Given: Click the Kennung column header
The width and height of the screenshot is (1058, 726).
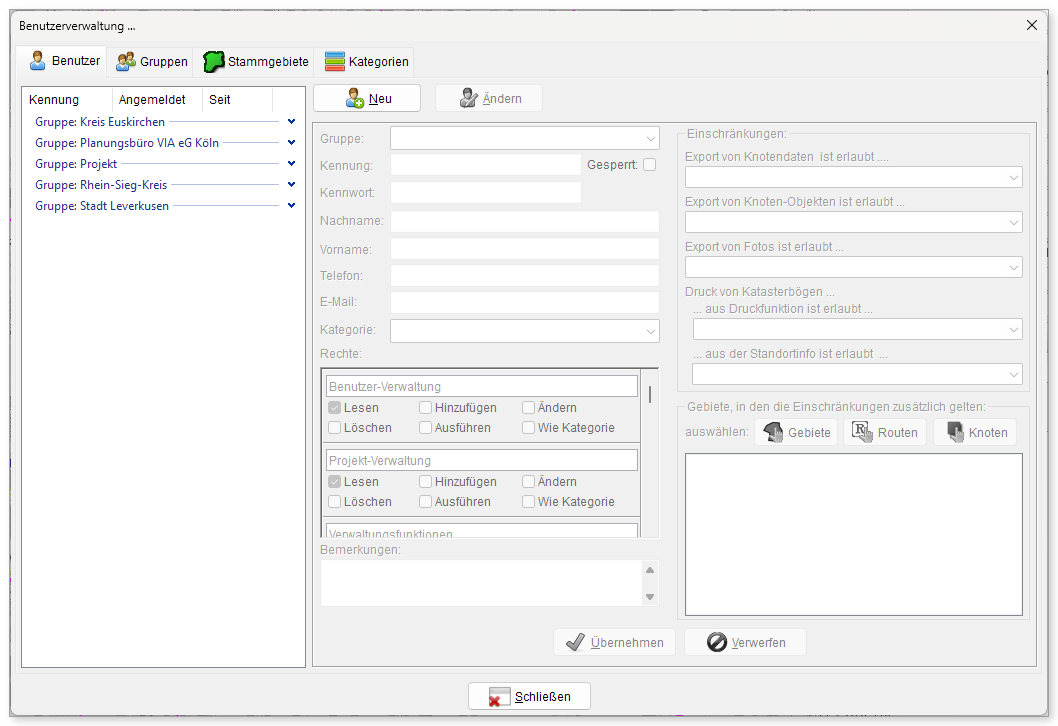Looking at the screenshot, I should coord(67,100).
